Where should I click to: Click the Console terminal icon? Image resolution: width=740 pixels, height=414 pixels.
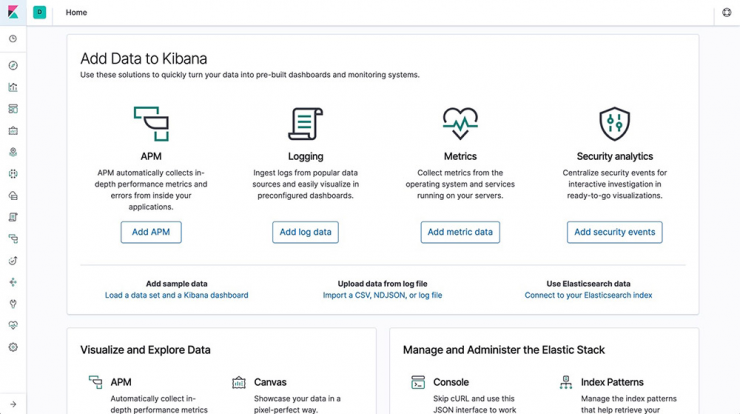pos(418,382)
